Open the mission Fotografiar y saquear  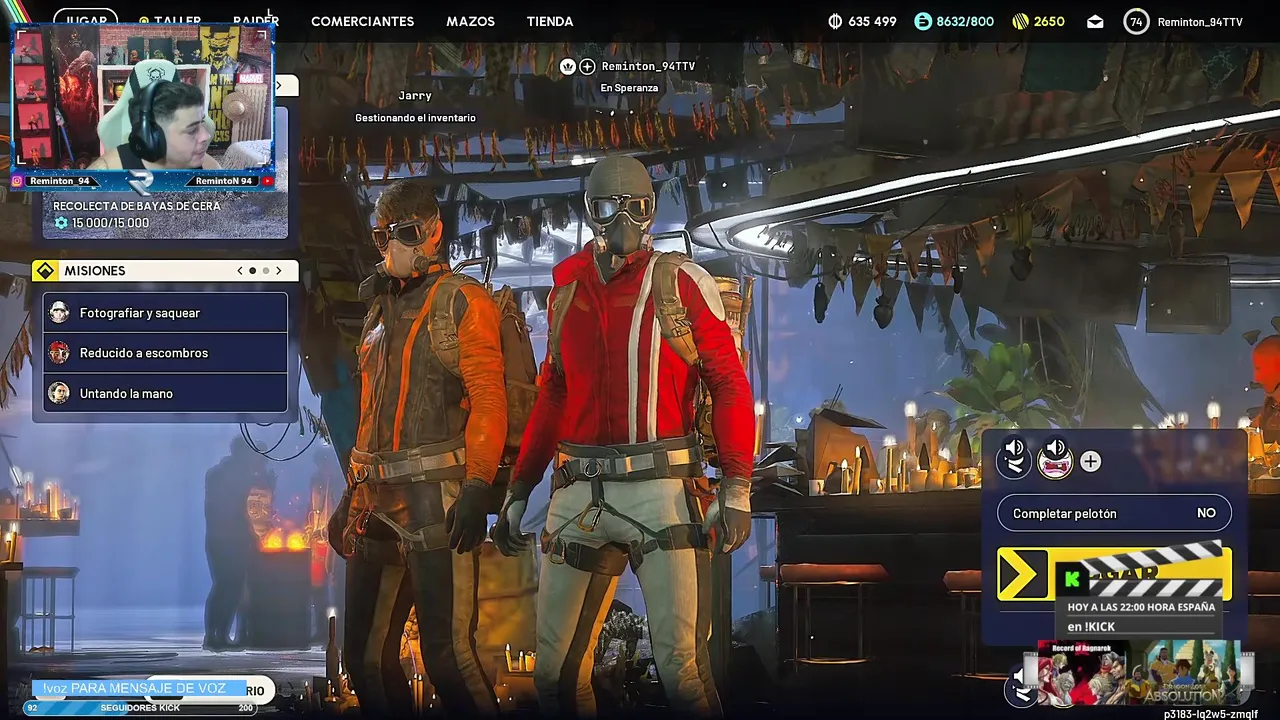tap(166, 313)
